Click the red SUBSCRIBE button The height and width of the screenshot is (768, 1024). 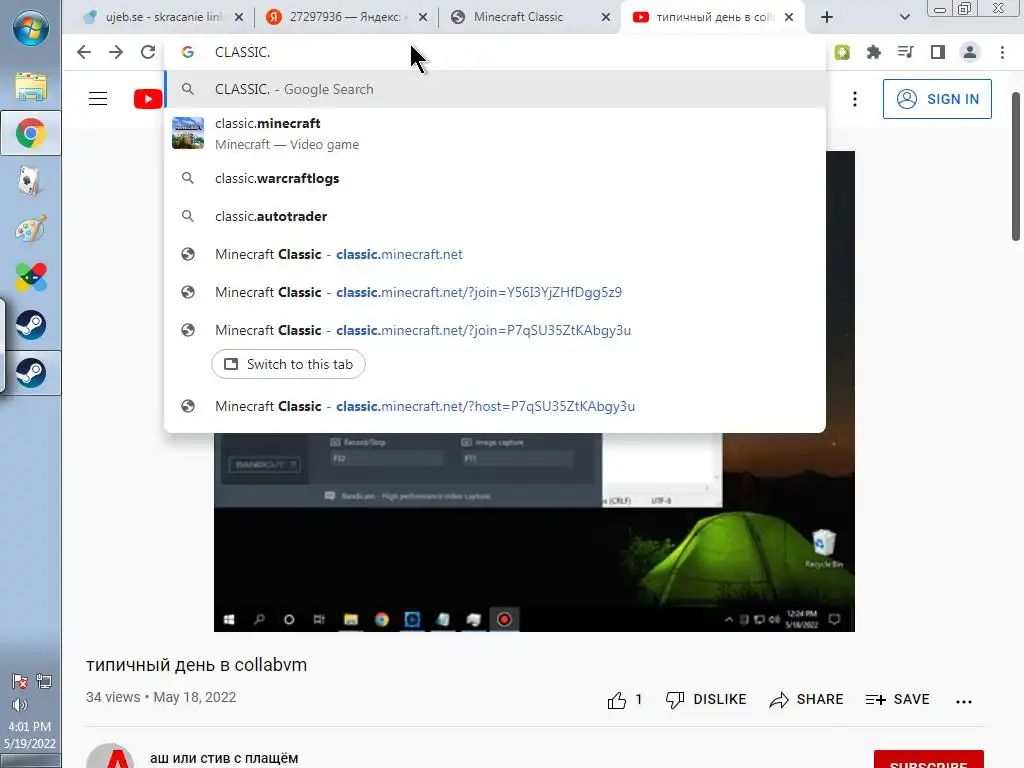929,760
